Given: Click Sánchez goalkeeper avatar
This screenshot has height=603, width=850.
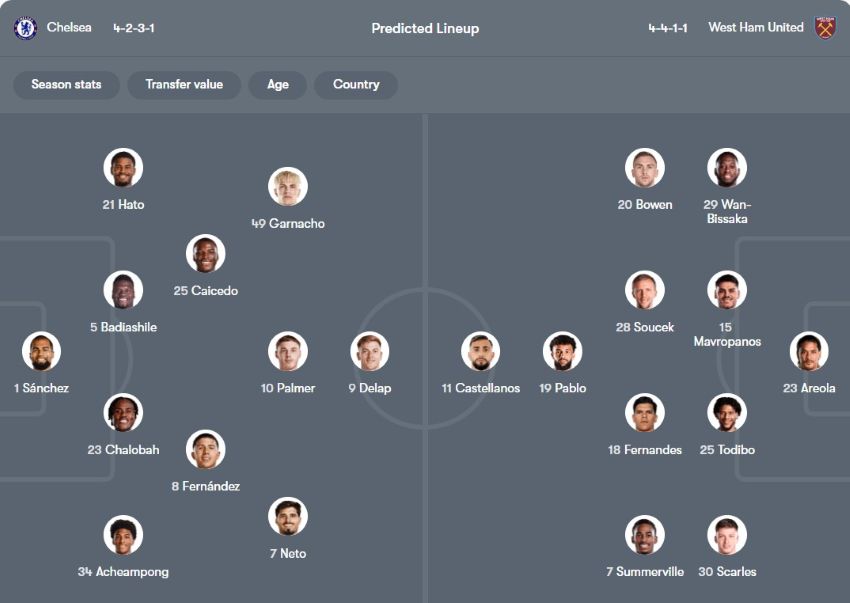Looking at the screenshot, I should click(x=42, y=352).
